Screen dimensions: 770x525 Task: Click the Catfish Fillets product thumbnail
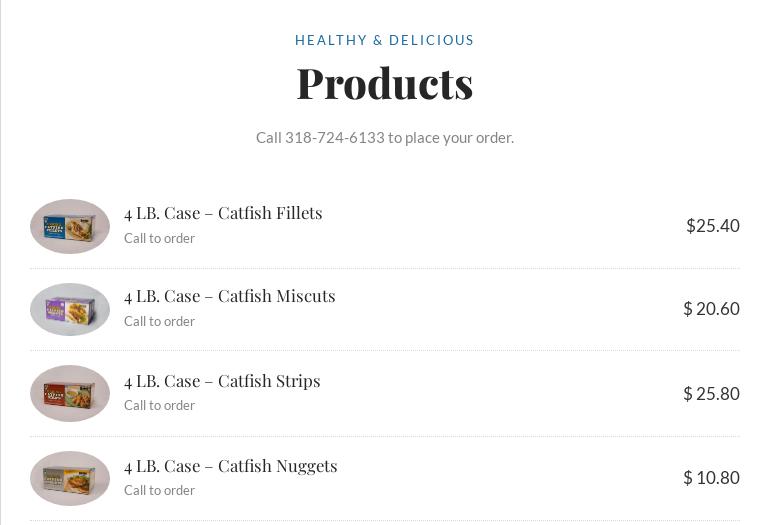(x=70, y=226)
